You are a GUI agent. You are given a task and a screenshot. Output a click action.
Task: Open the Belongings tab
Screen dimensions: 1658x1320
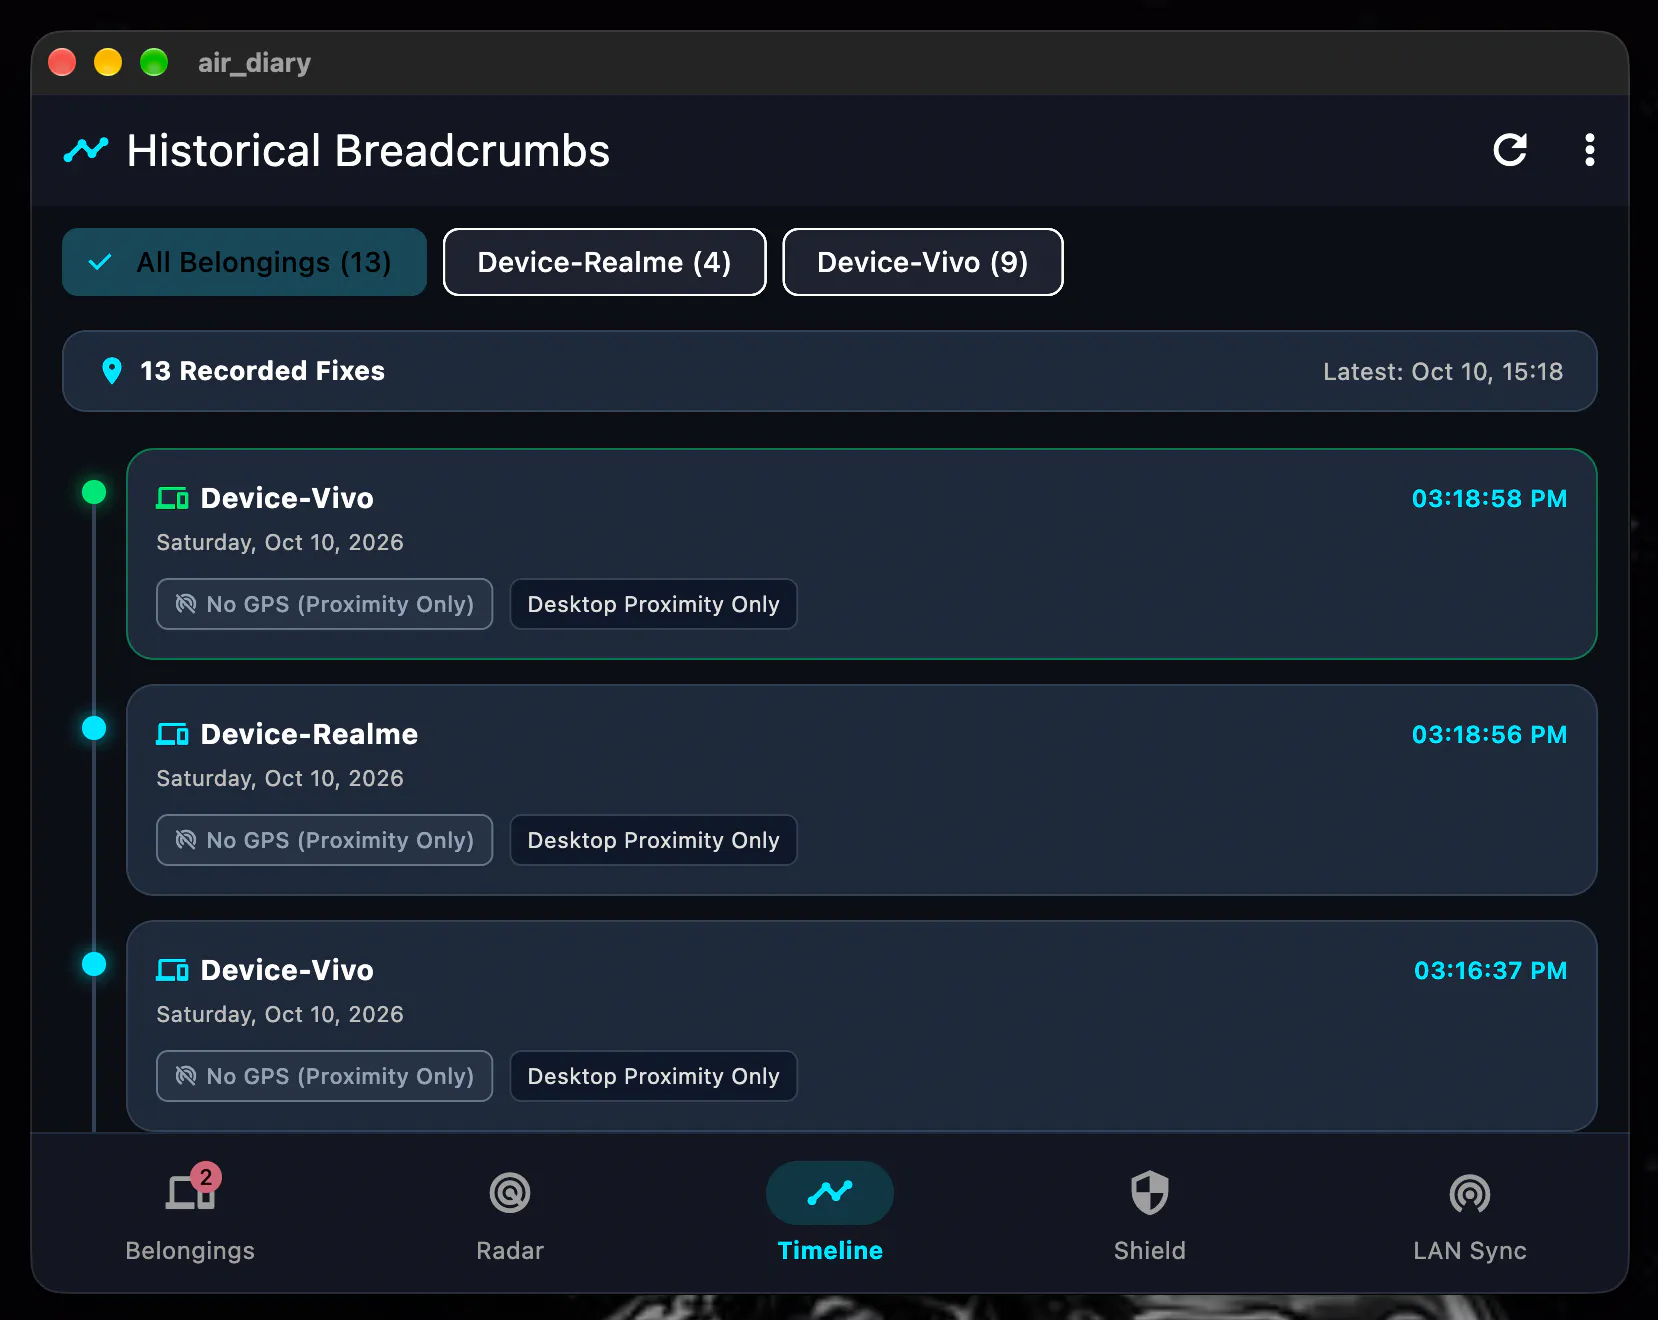(x=190, y=1213)
